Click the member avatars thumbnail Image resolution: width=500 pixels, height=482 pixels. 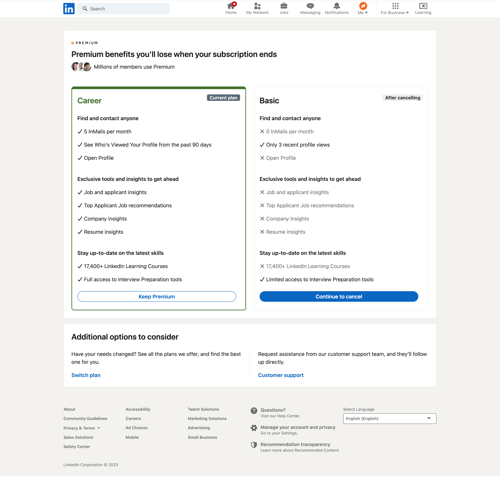pos(81,67)
